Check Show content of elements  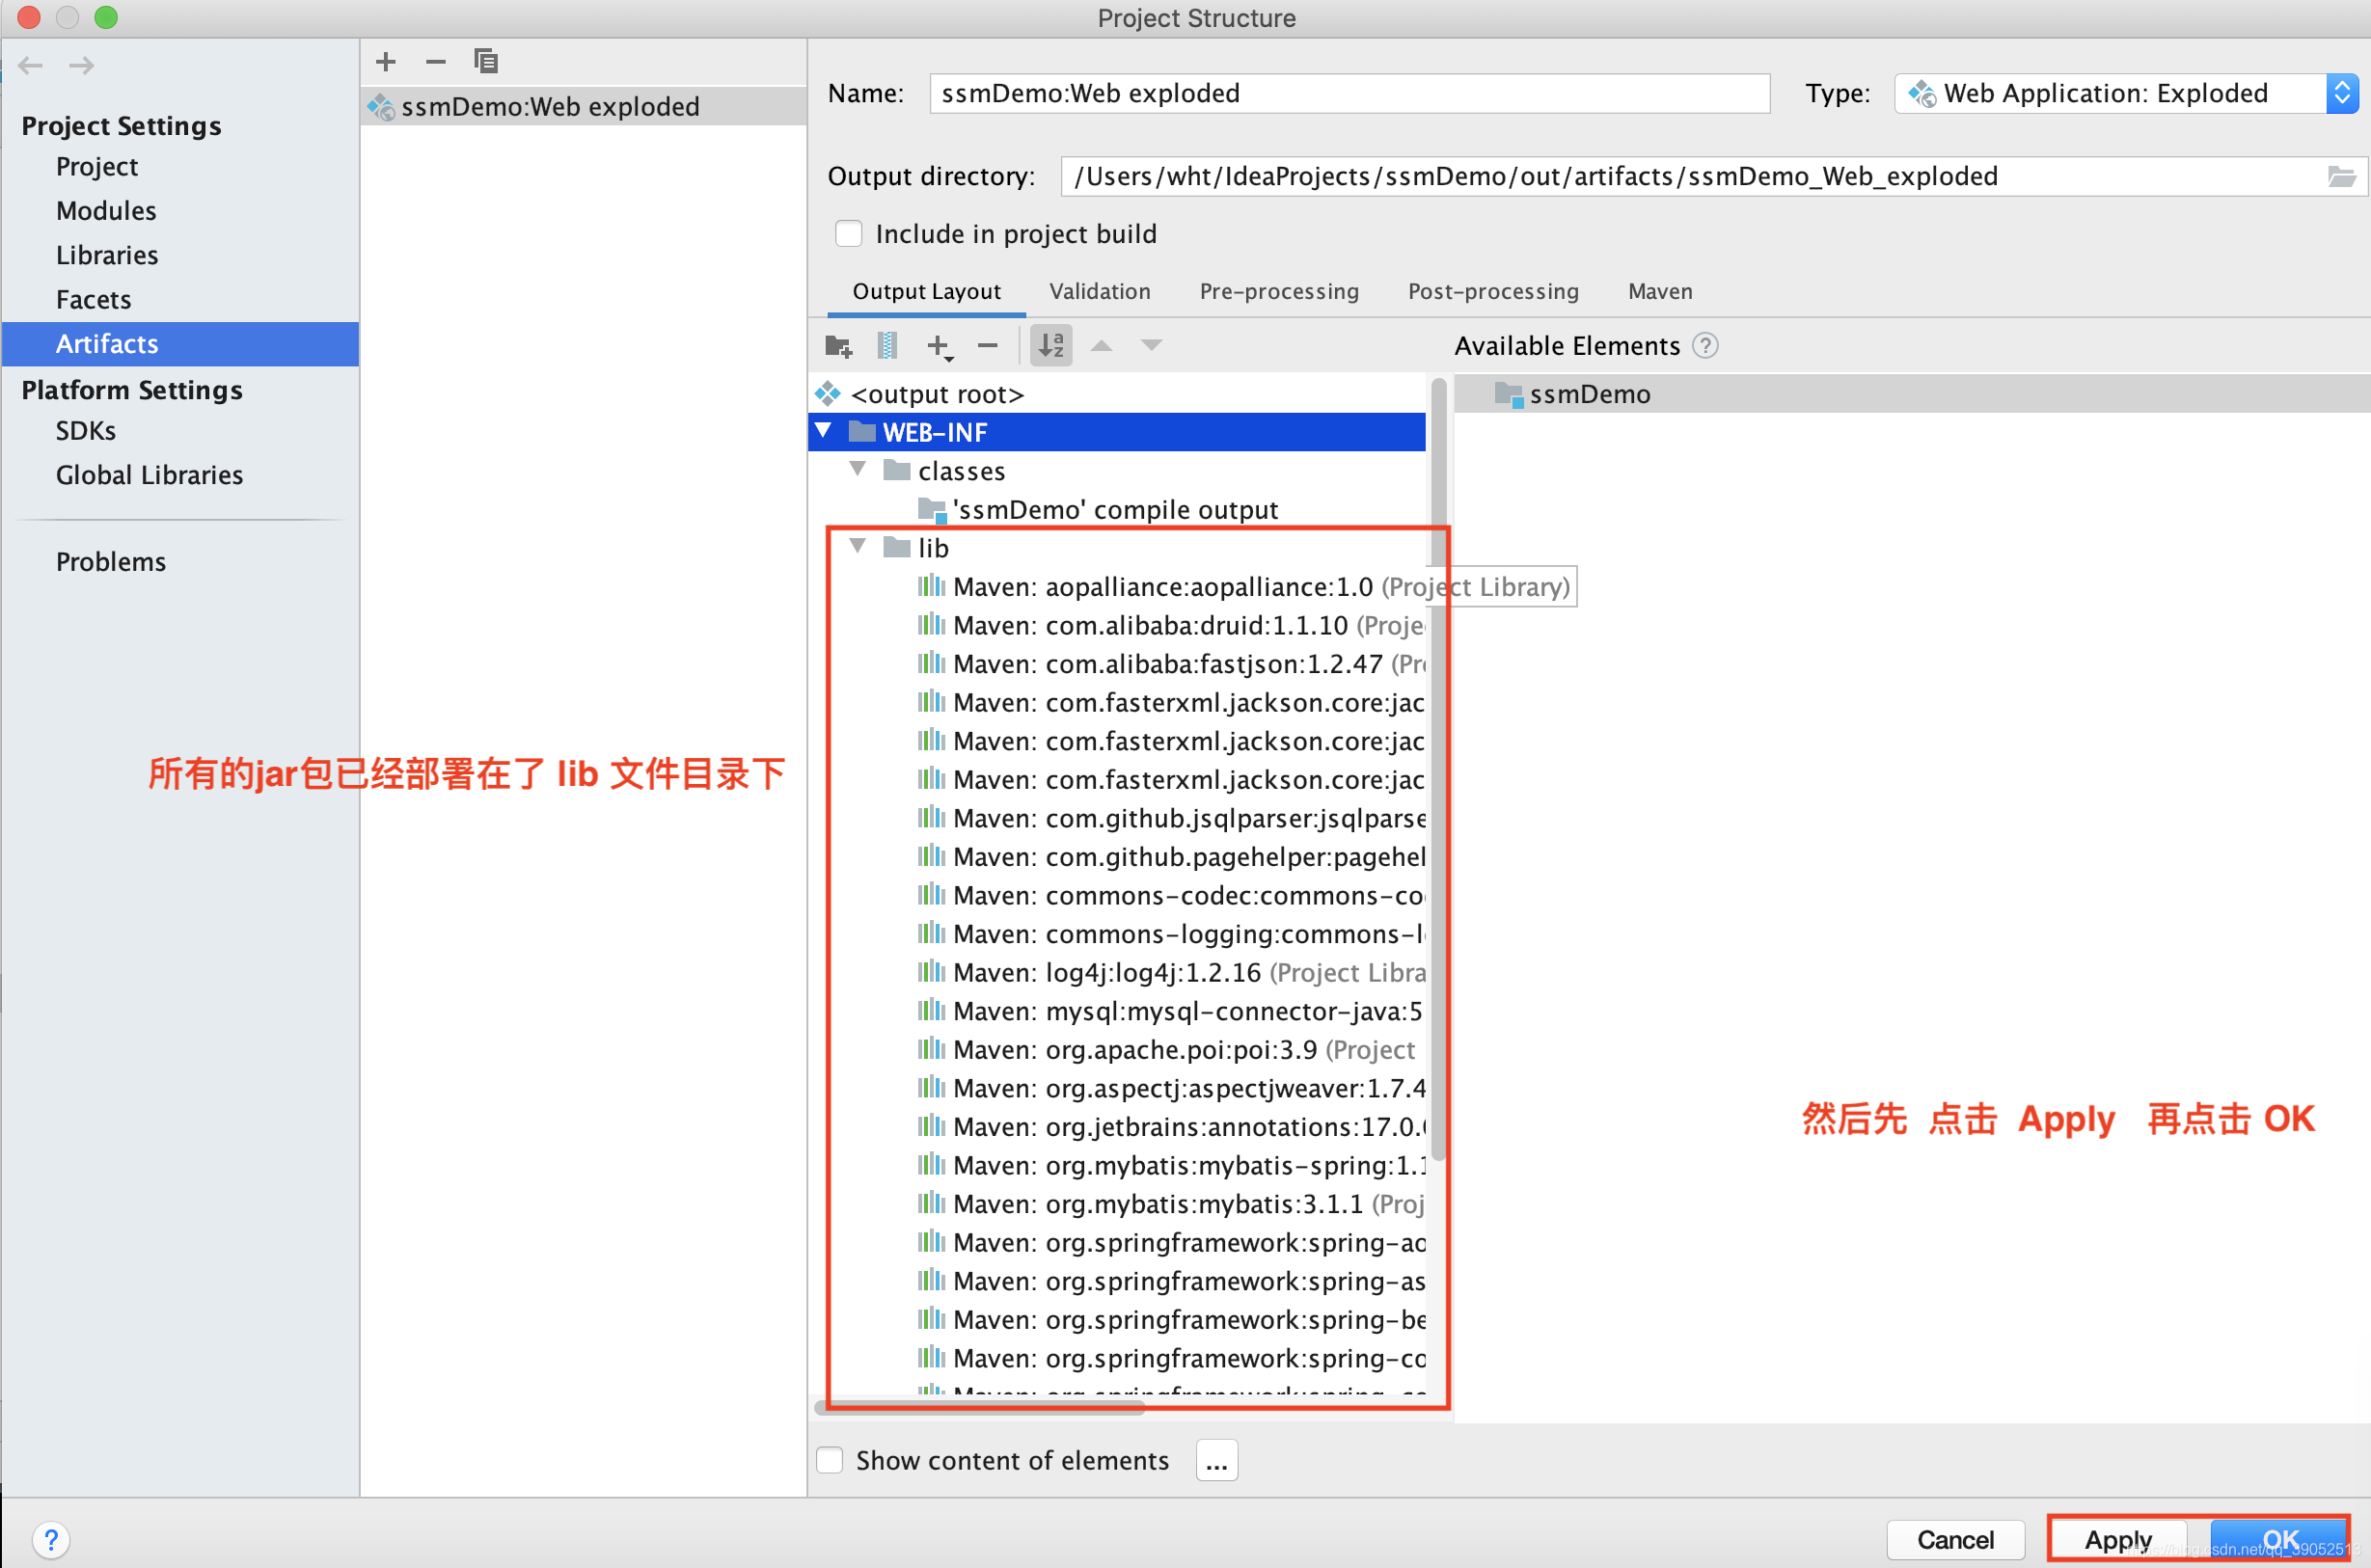coord(830,1460)
